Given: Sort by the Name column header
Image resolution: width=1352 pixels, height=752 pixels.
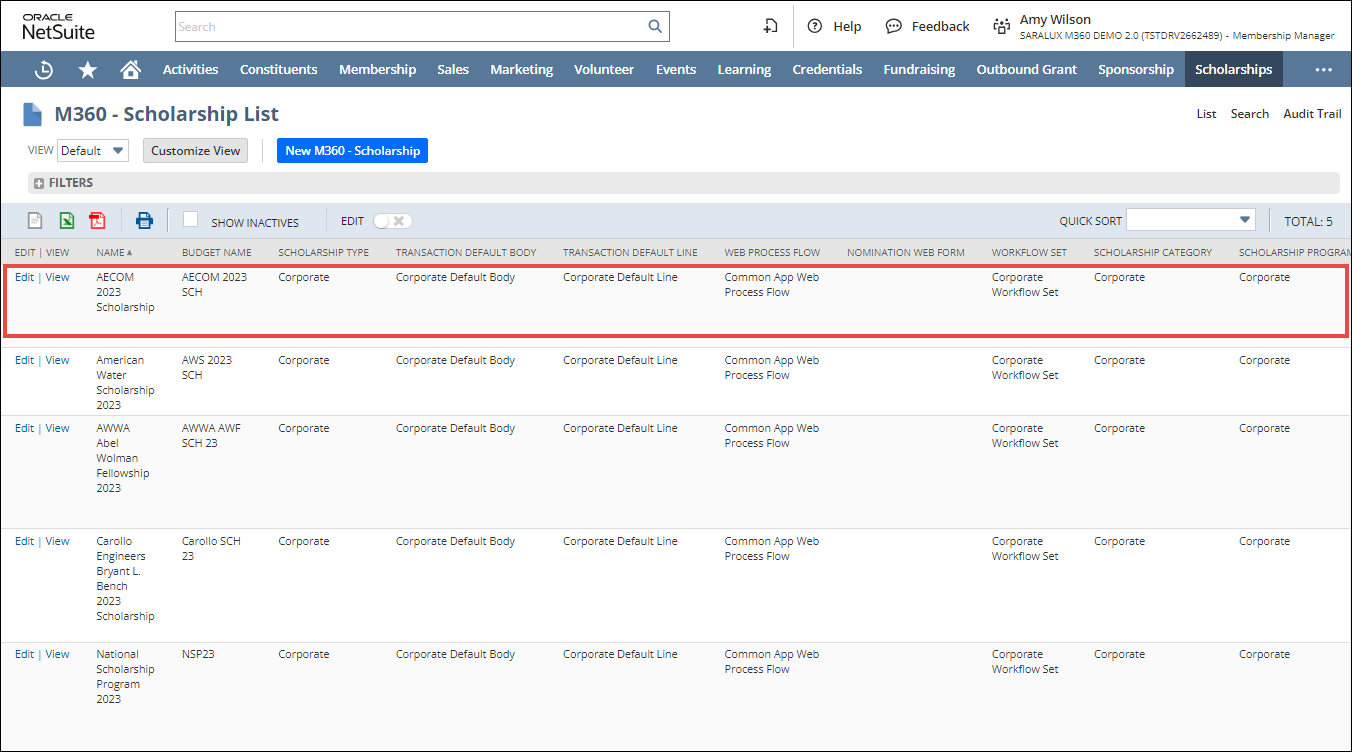Looking at the screenshot, I should (110, 252).
